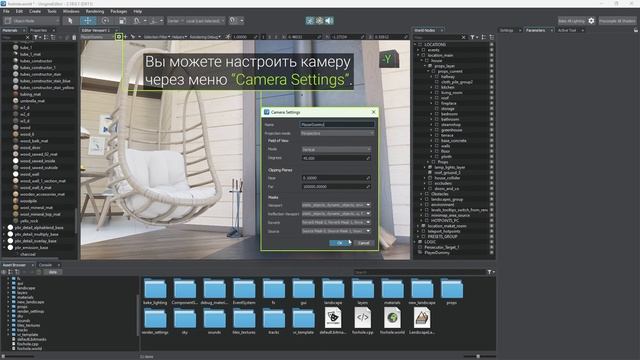Screen dimensions: 640x360
Task: Click the camera speed icon in viewport toolbar
Action: (228, 37)
